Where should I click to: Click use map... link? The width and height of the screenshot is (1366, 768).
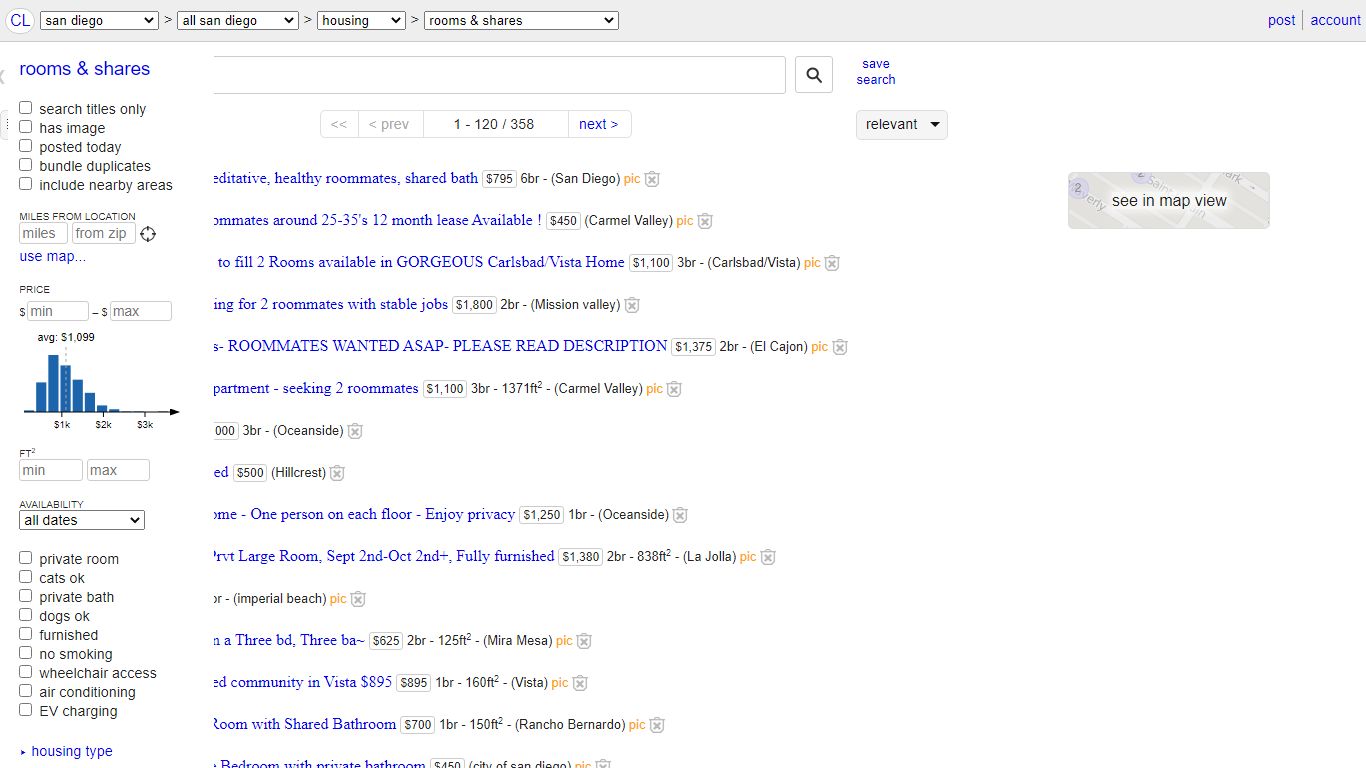(x=53, y=256)
